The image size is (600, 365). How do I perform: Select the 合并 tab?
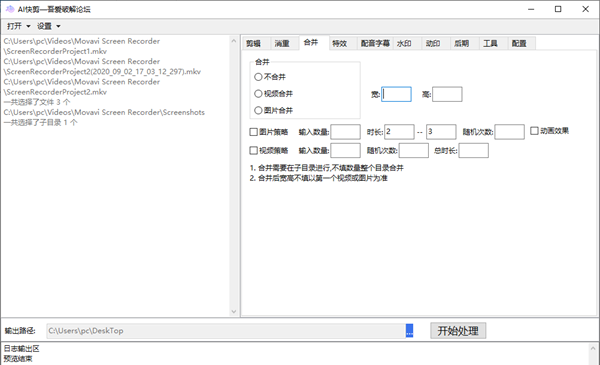tap(311, 42)
